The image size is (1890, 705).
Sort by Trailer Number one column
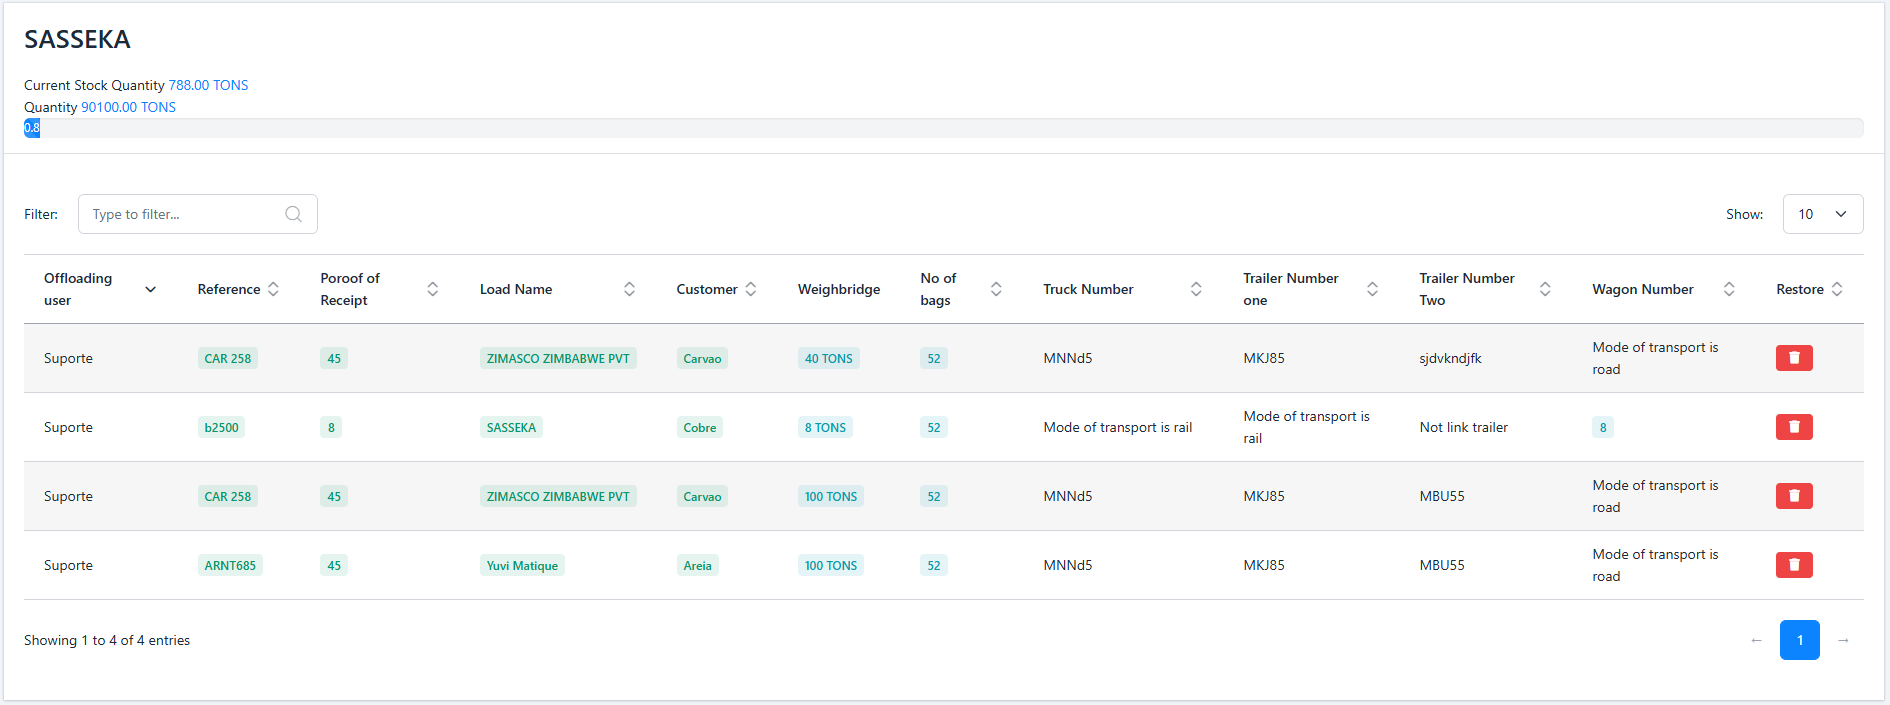(1371, 289)
